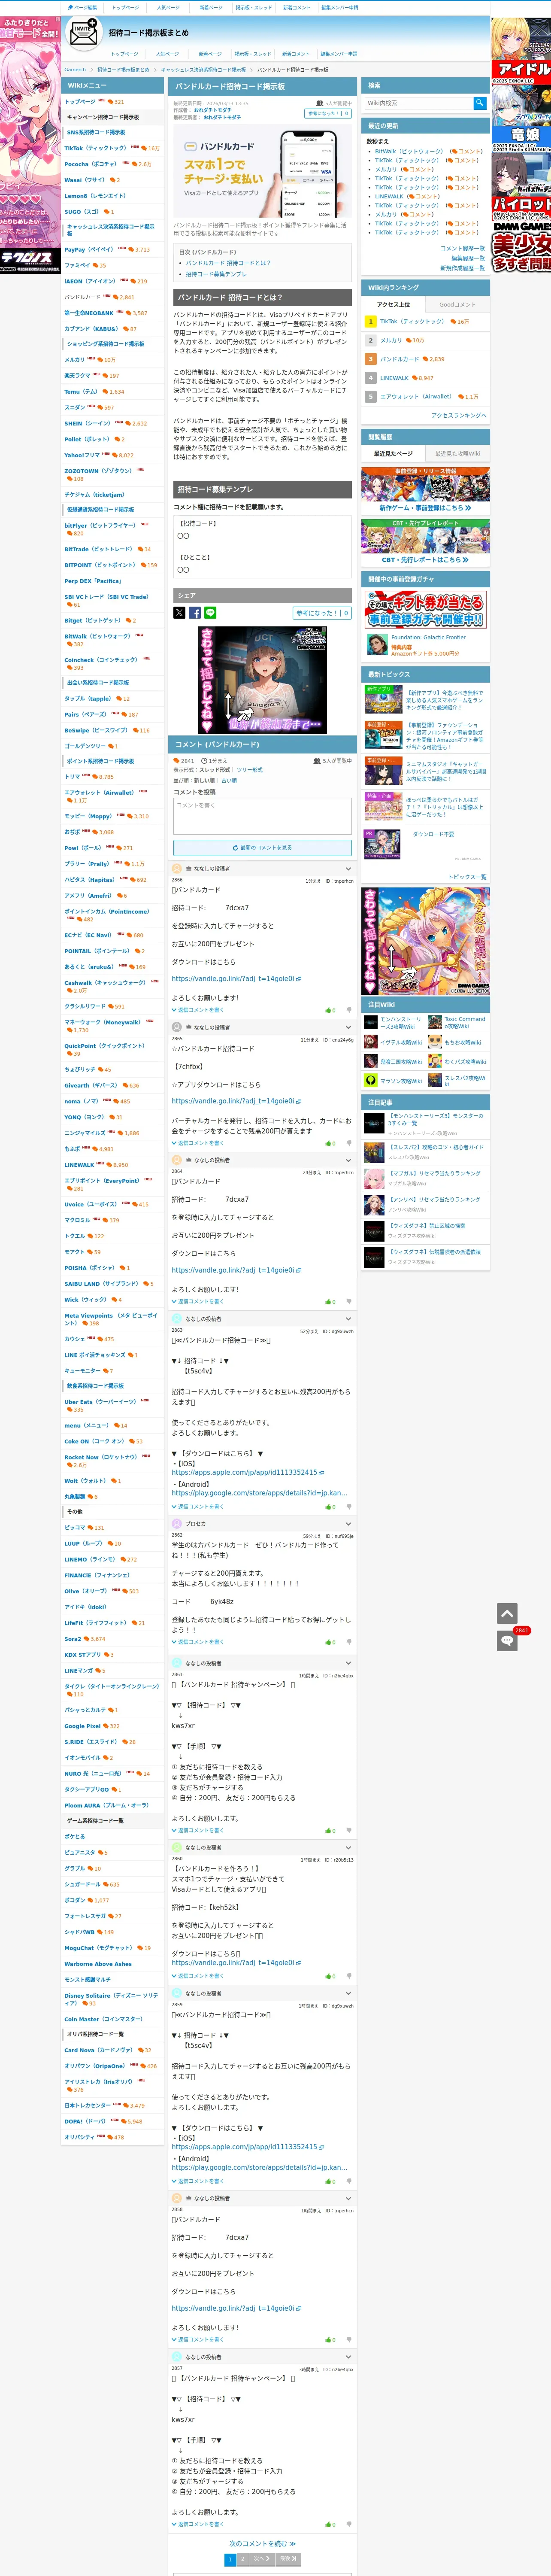This screenshot has width=551, height=2576.
Task: Click 次のコメントを読む link
Action: click(x=262, y=2544)
